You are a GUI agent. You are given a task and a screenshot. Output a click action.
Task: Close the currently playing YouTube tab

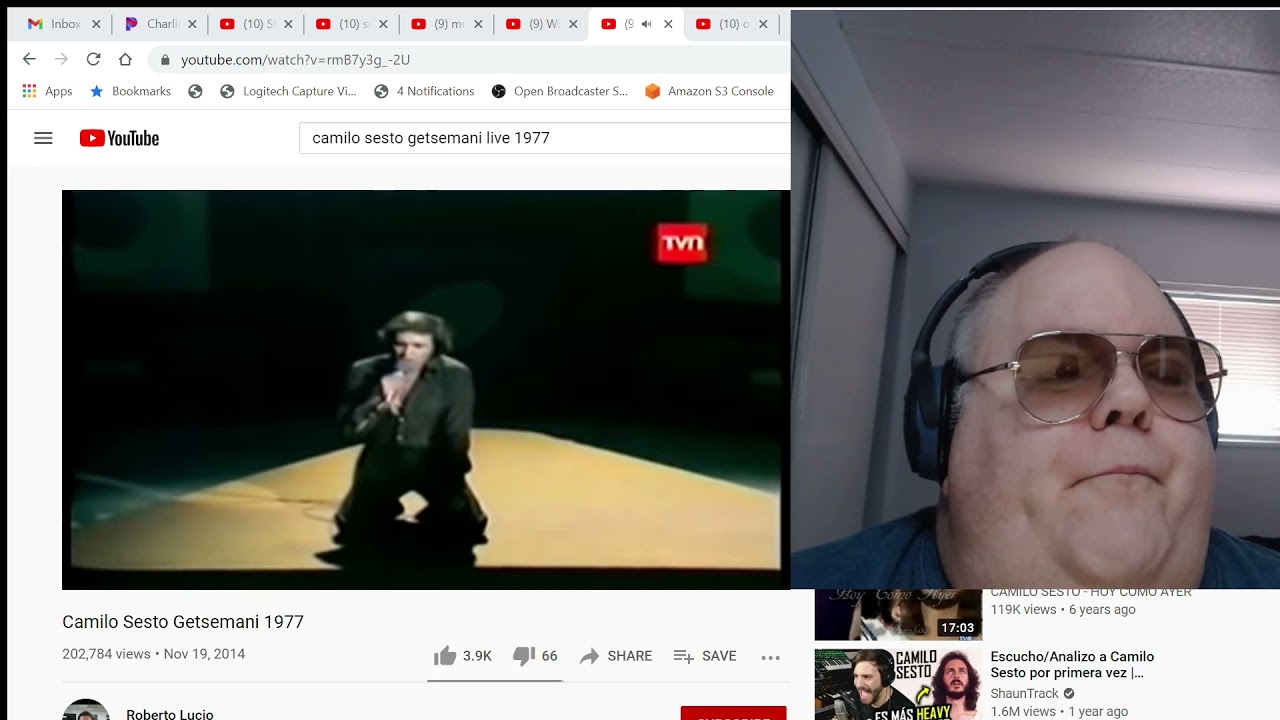(668, 24)
